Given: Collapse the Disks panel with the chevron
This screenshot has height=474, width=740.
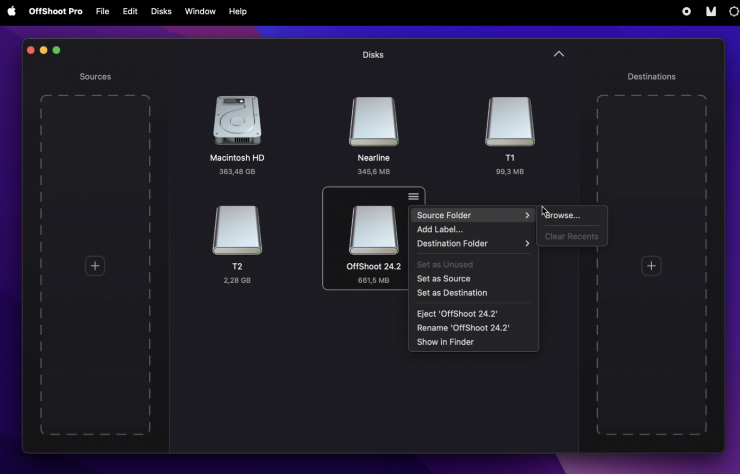Looking at the screenshot, I should pyautogui.click(x=559, y=54).
